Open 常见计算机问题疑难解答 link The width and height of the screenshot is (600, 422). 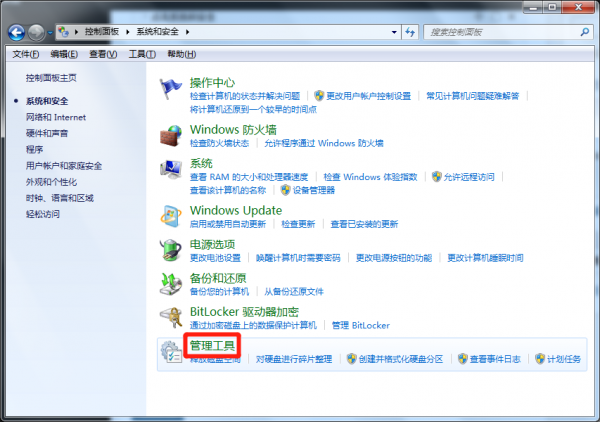tap(473, 96)
